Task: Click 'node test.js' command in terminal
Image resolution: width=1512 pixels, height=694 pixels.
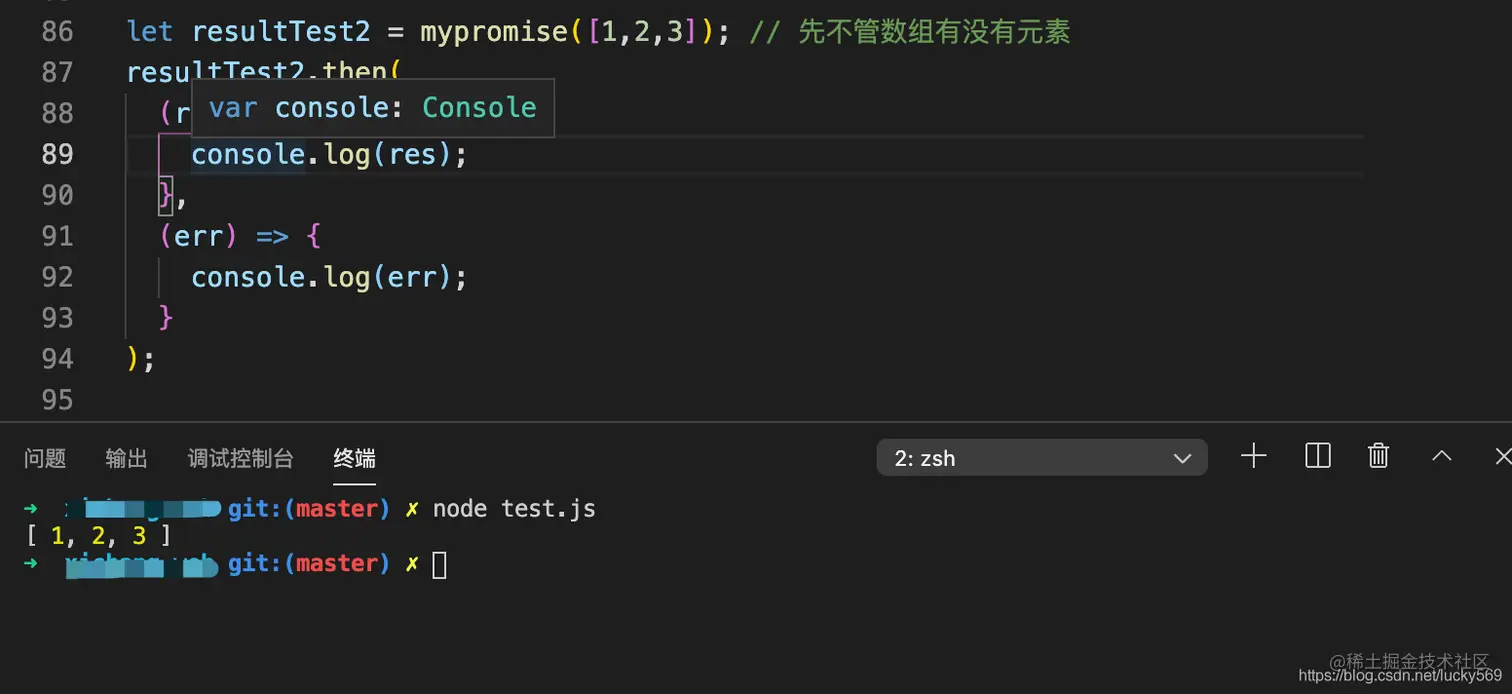Action: [514, 509]
